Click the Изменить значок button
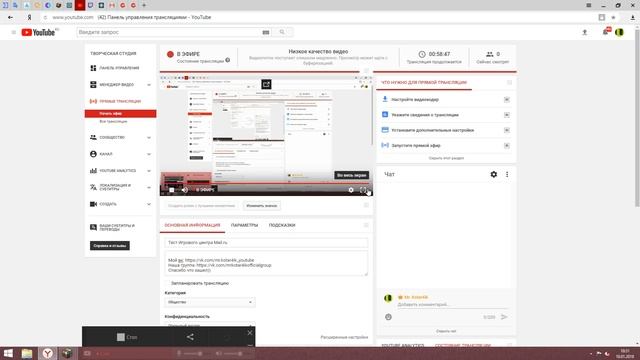This screenshot has width=640, height=360. (x=262, y=206)
